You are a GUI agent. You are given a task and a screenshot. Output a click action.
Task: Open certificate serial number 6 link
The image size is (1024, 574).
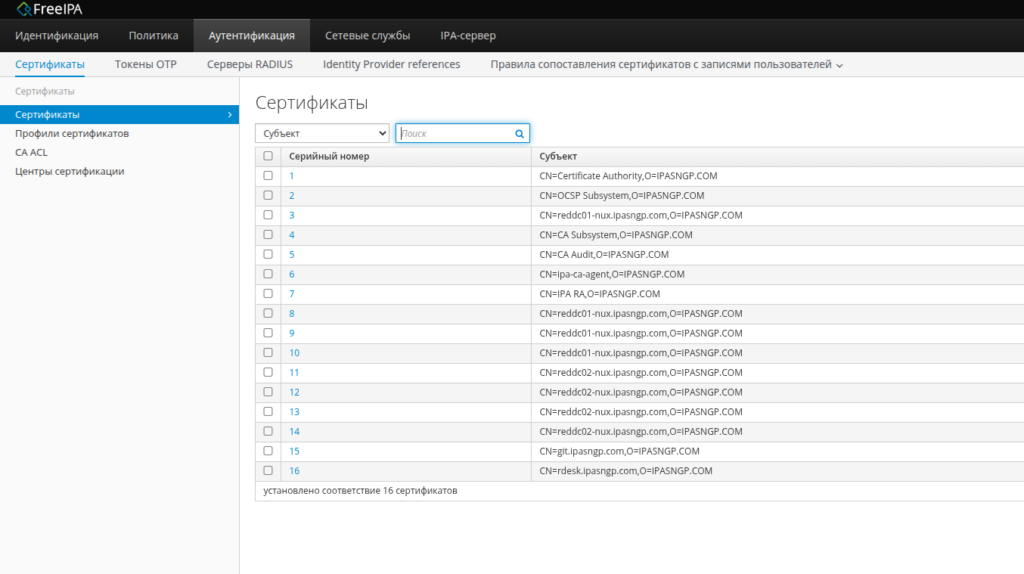[291, 274]
